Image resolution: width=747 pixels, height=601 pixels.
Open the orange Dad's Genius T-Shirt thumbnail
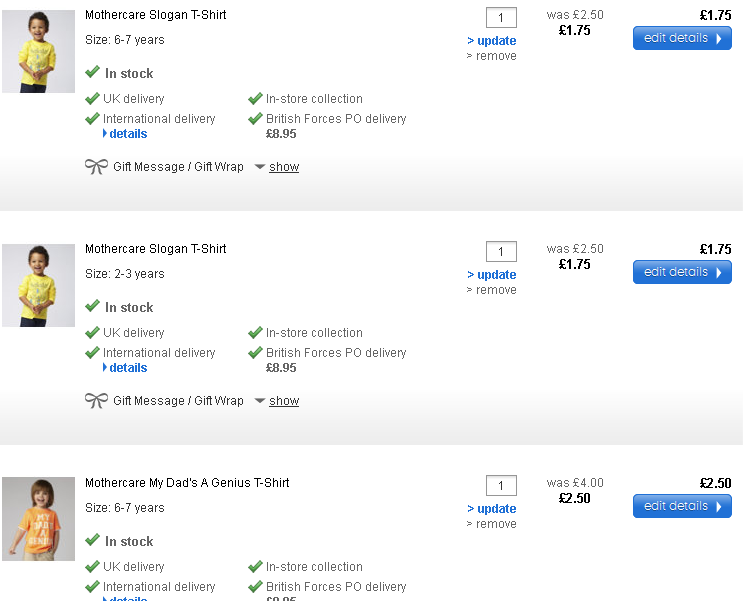(x=38, y=518)
